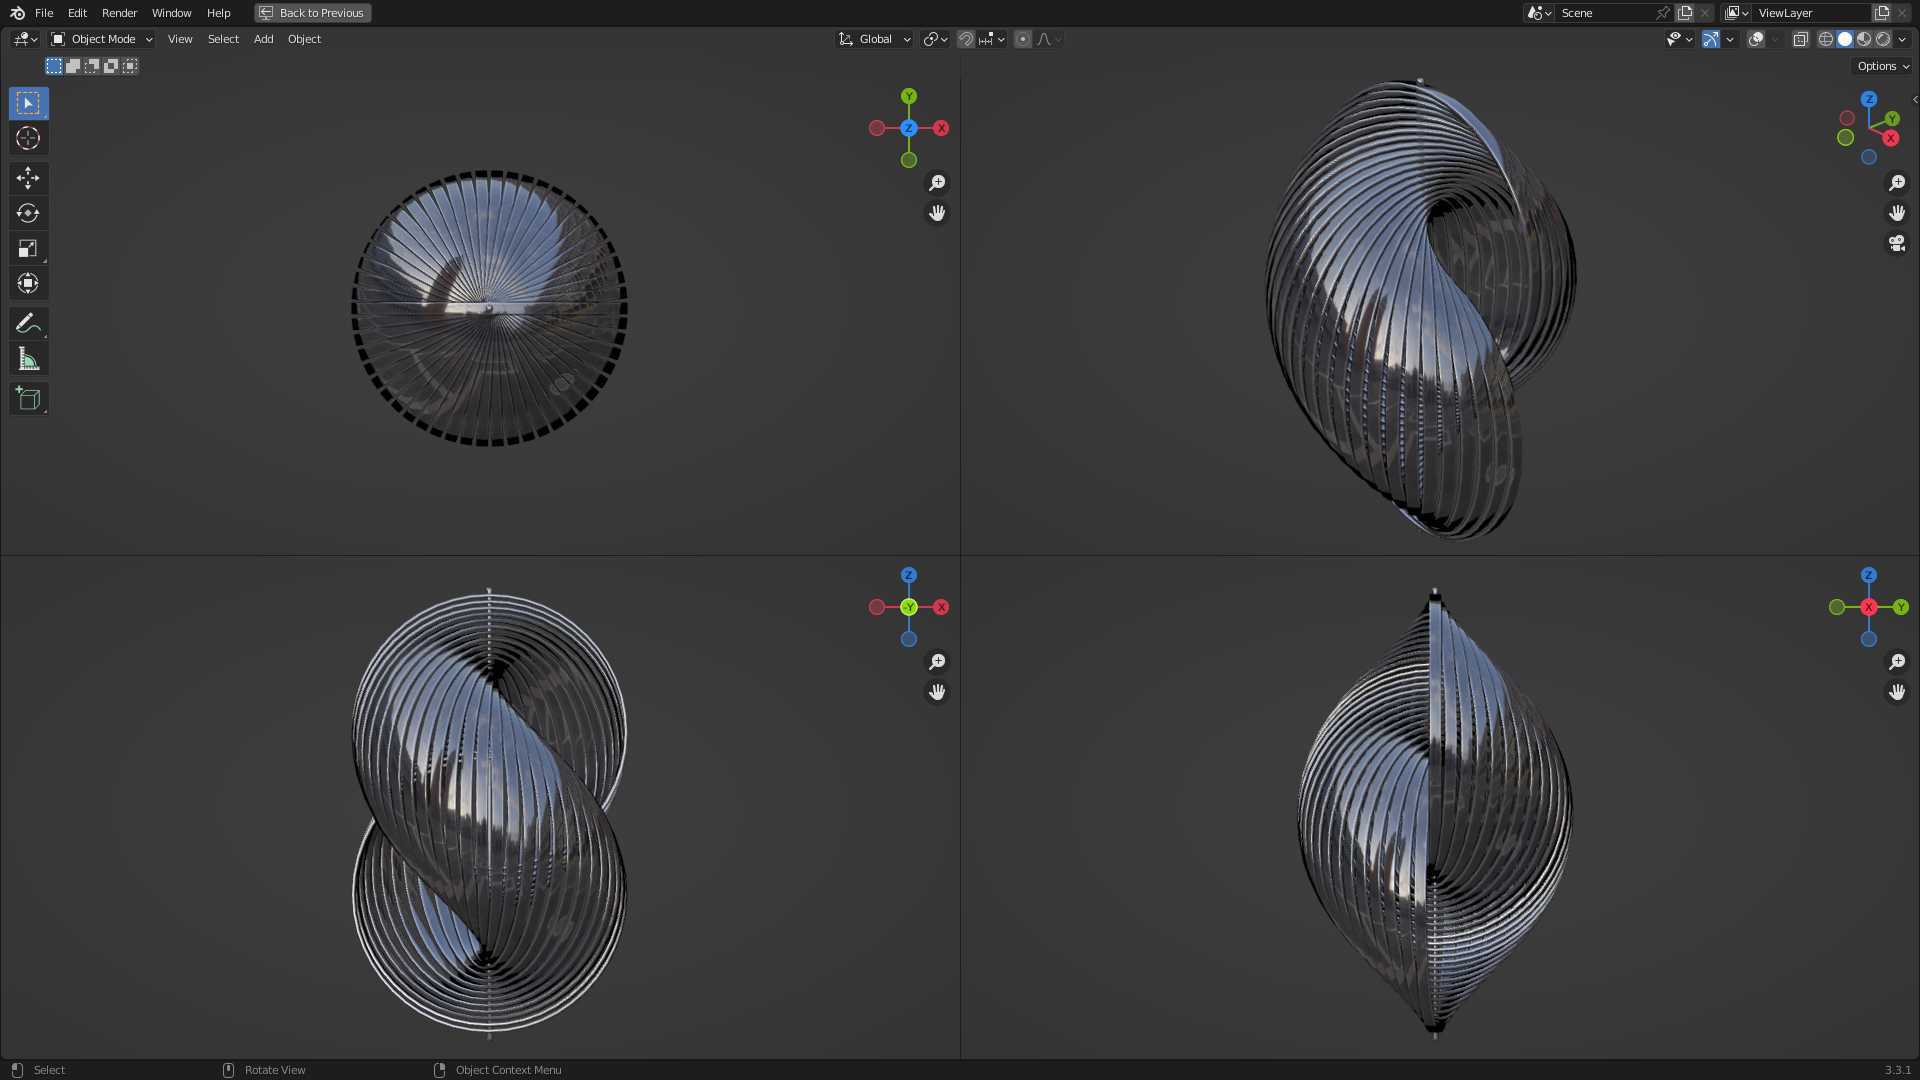The width and height of the screenshot is (1920, 1080).
Task: Open the pivot point dropdown
Action: point(935,39)
